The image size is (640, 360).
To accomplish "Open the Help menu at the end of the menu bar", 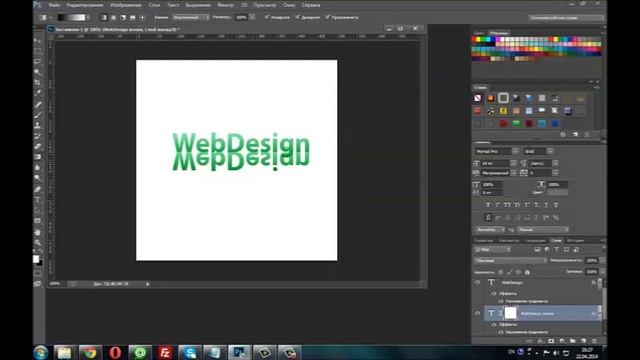I will point(311,5).
